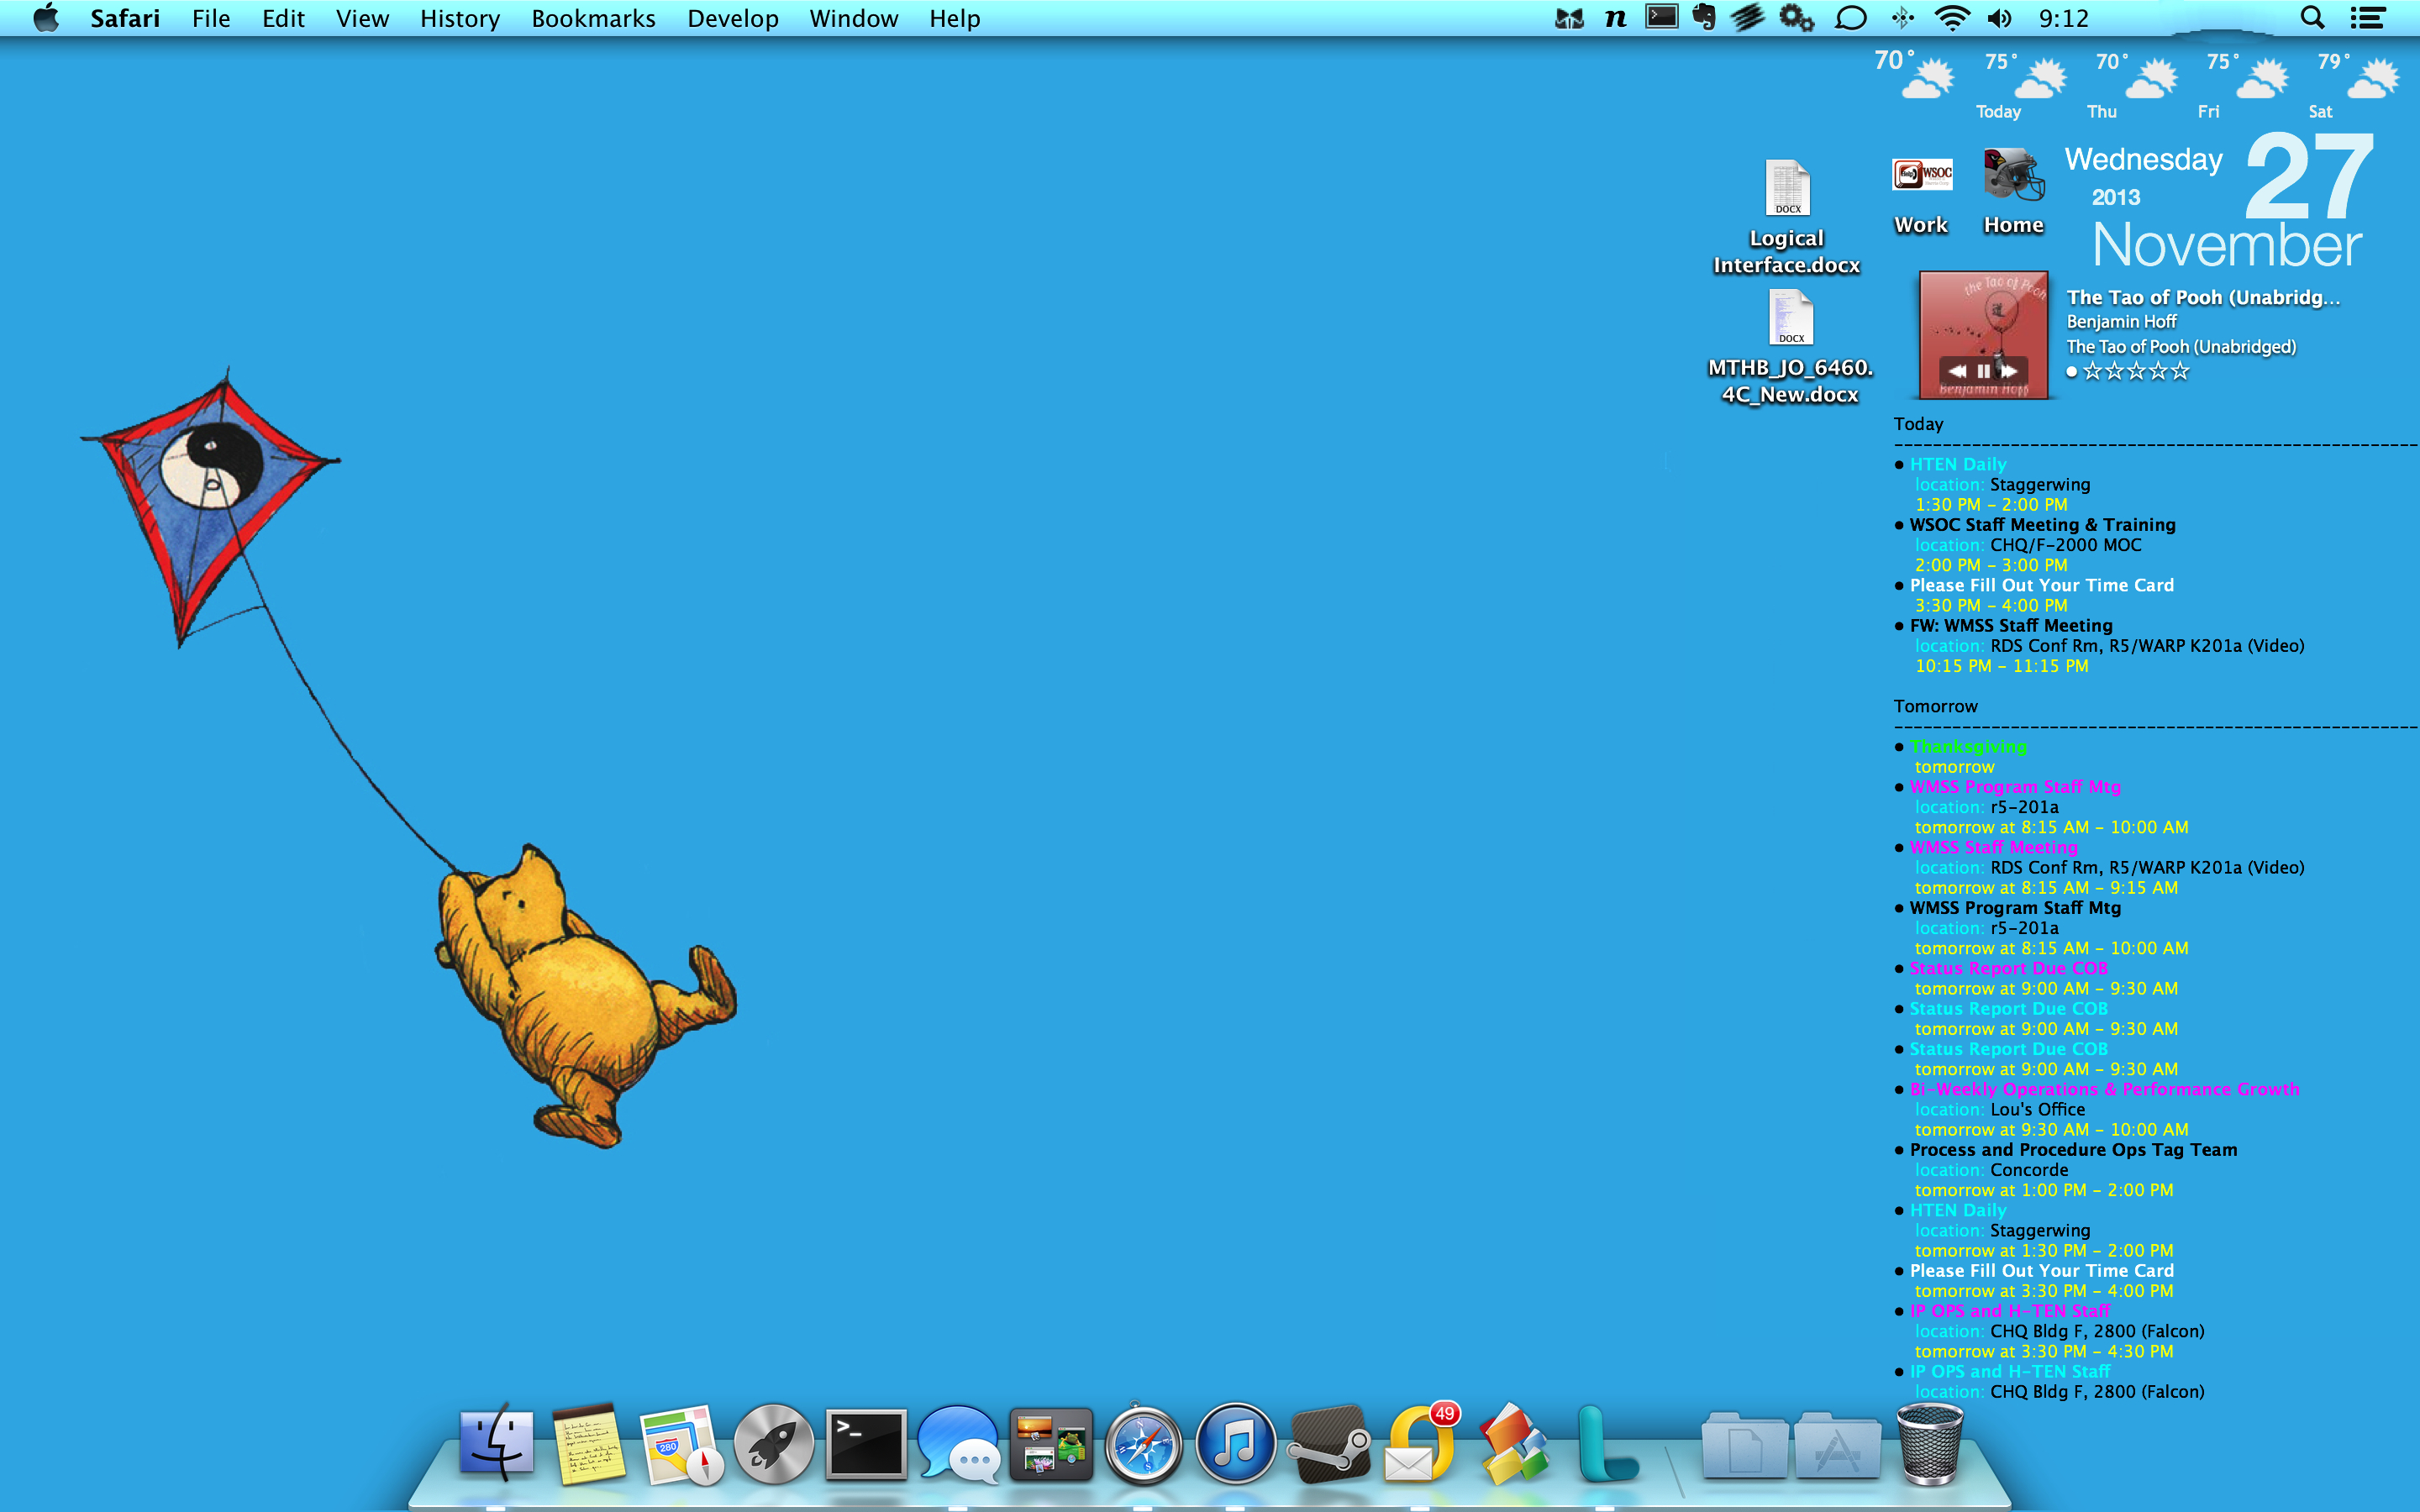Viewport: 2420px width, 1512px height.
Task: Skip forward in the Tao of Pooh widget
Action: (2008, 370)
